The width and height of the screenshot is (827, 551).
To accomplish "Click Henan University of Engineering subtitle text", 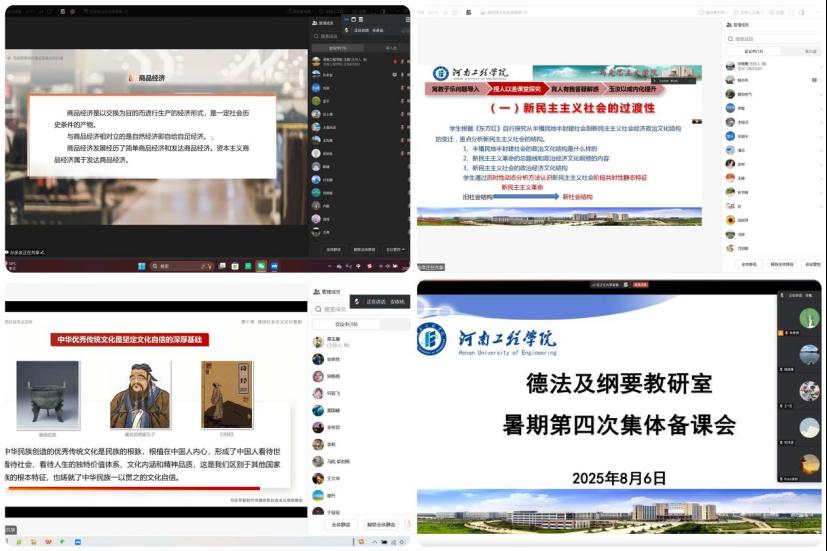I will pos(507,352).
